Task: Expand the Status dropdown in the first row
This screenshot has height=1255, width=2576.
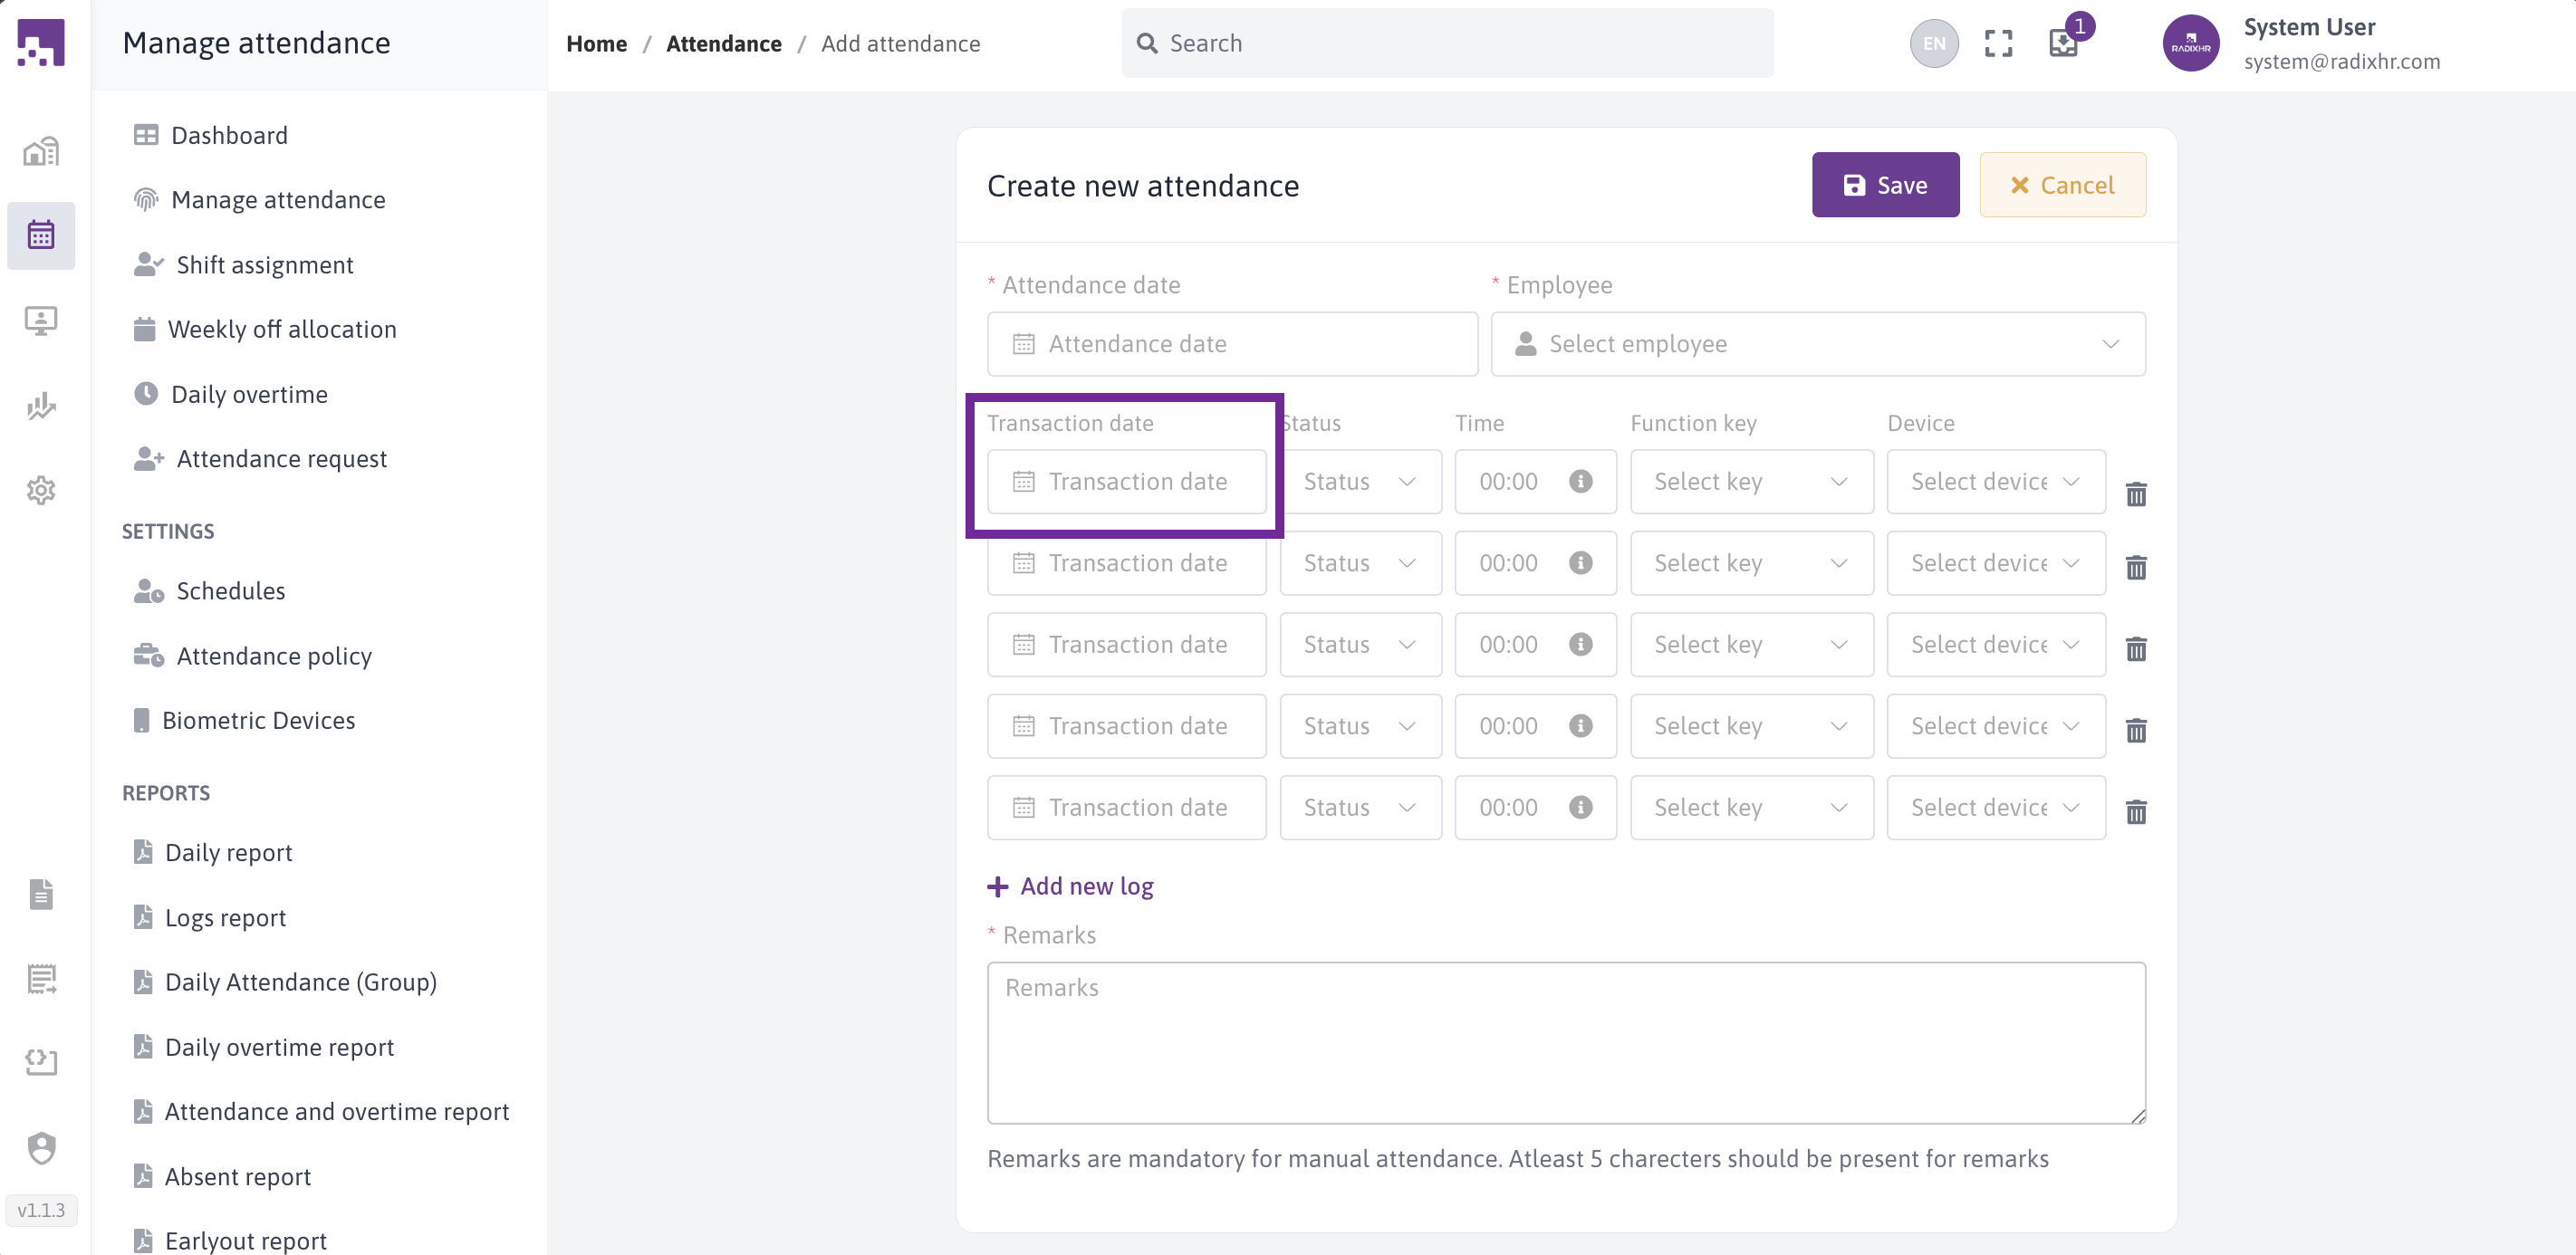Action: click(x=1360, y=481)
